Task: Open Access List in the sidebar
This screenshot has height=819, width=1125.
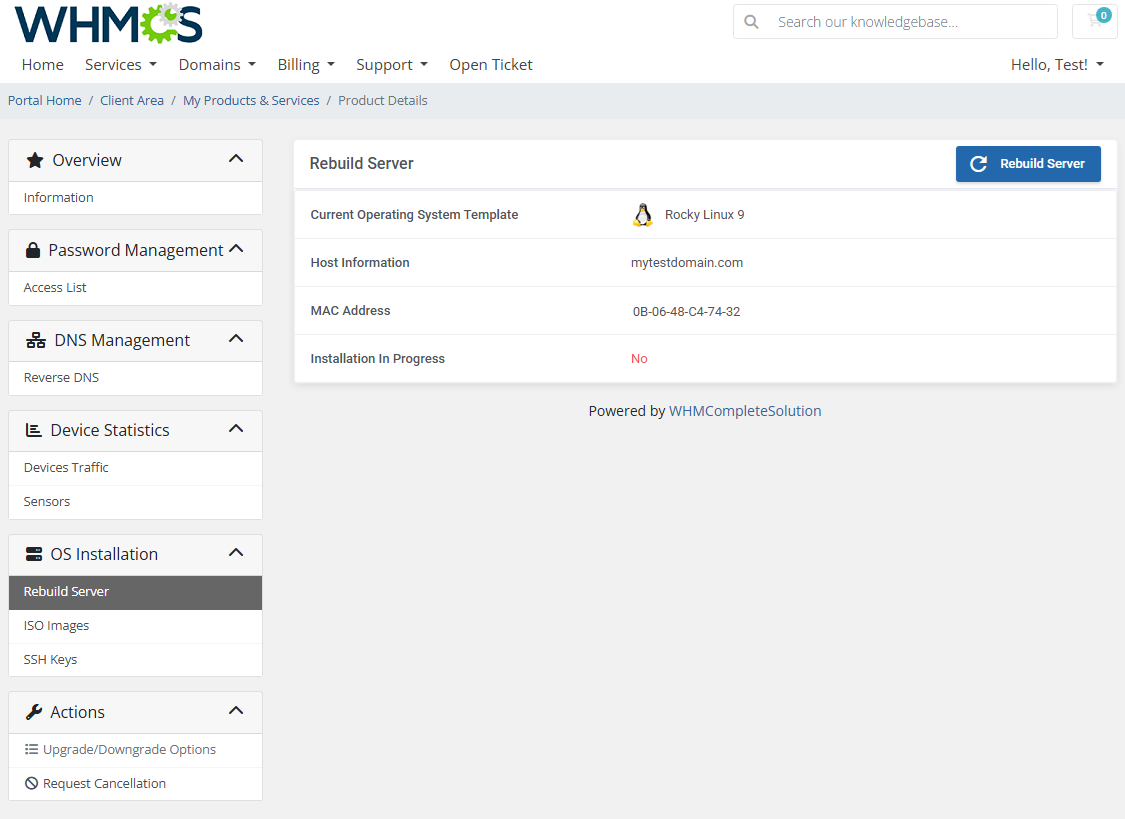Action: tap(136, 288)
